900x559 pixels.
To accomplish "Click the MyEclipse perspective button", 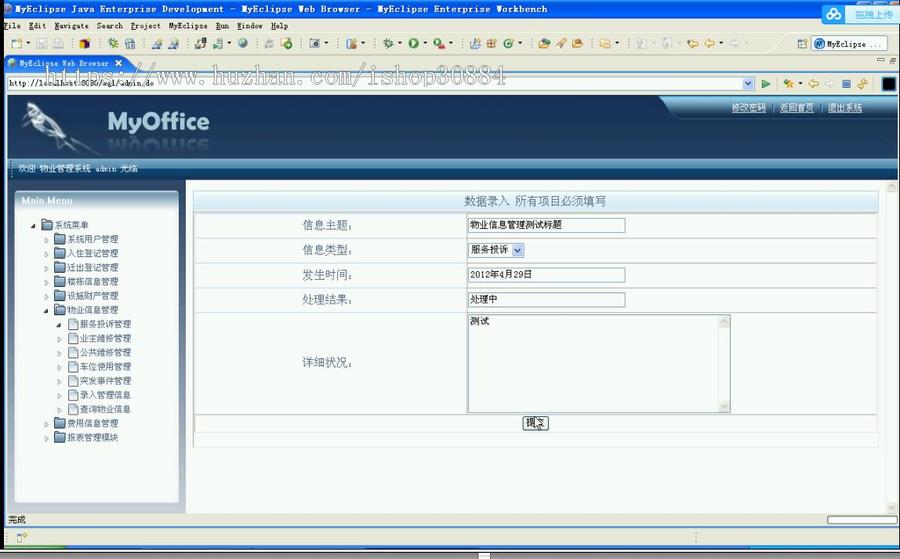I will (848, 44).
